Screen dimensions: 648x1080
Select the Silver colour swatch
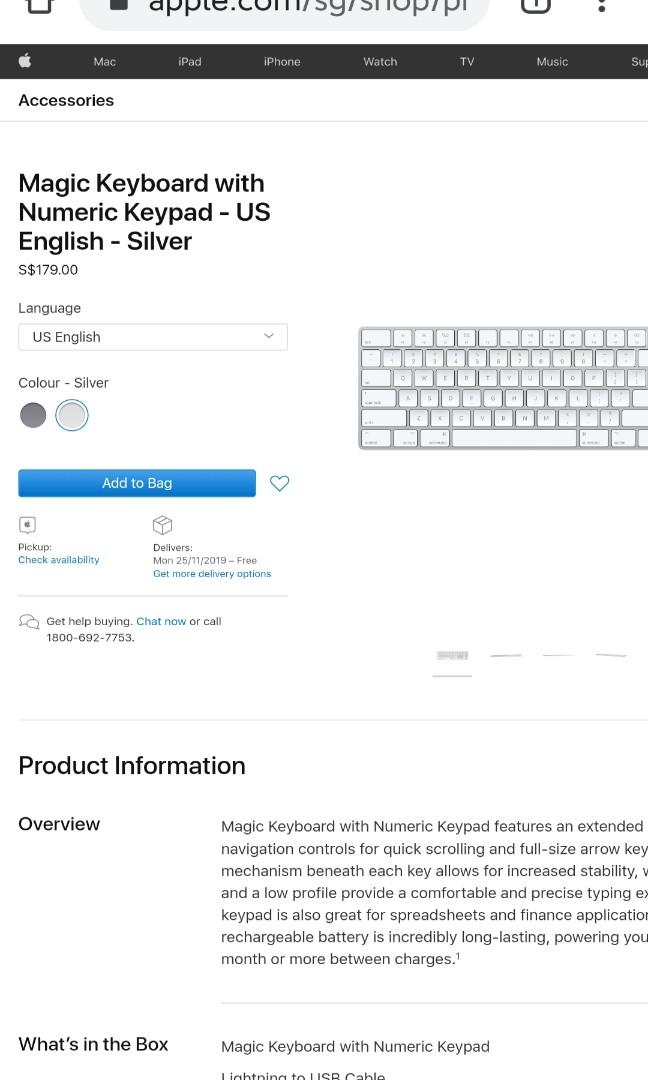tap(72, 415)
